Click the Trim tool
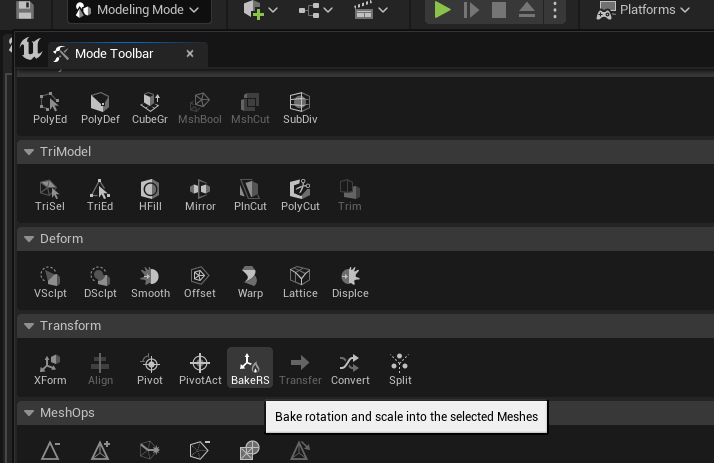 tap(350, 195)
